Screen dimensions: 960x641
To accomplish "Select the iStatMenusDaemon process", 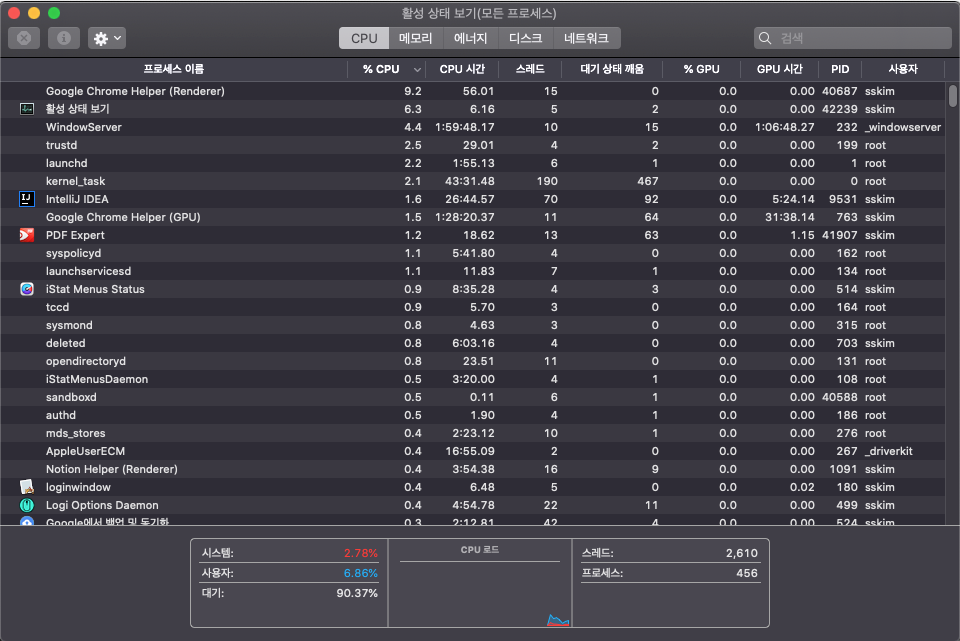I will pyautogui.click(x=473, y=380).
